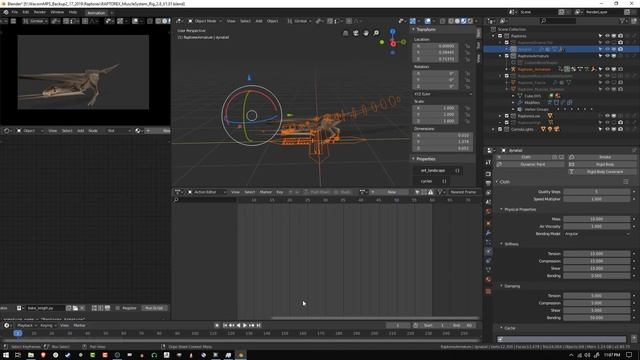The width and height of the screenshot is (640, 360).
Task: Click the Run Script button in the text editor
Action: click(154, 308)
